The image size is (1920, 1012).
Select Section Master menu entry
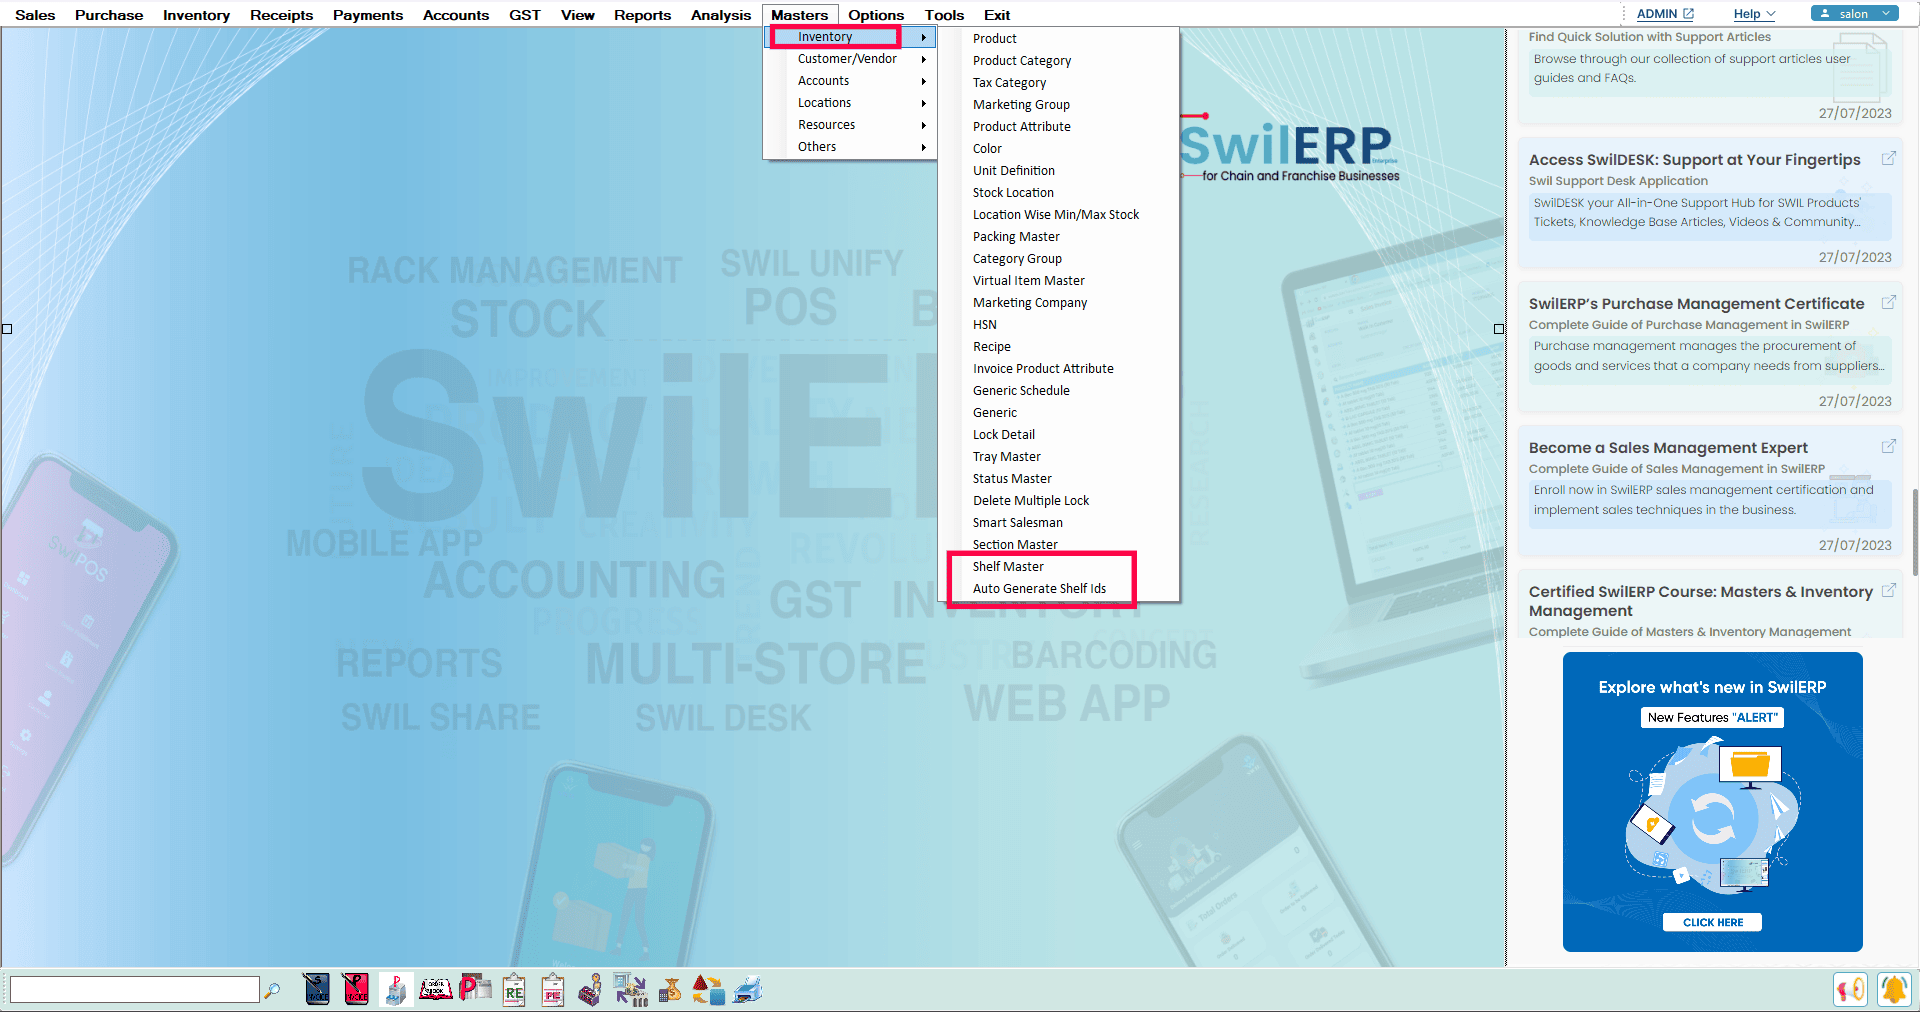(x=1058, y=545)
